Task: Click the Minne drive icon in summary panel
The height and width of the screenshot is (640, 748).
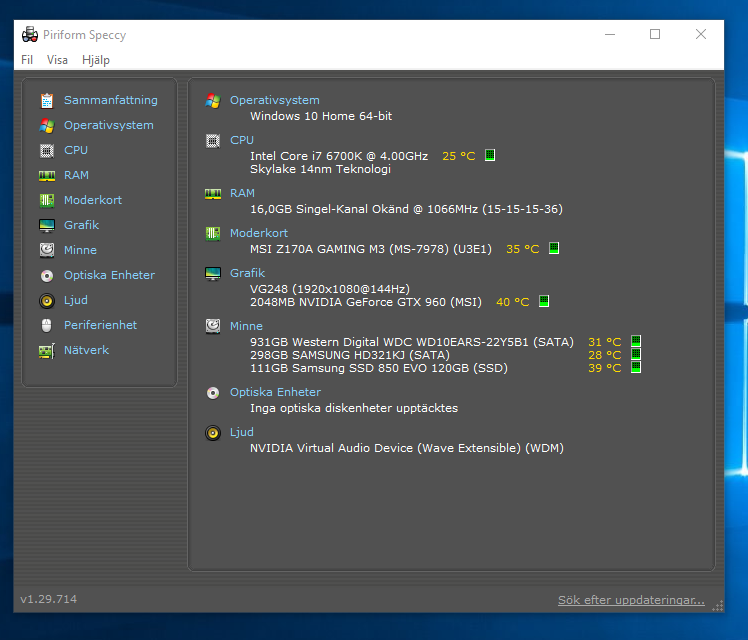Action: [213, 326]
